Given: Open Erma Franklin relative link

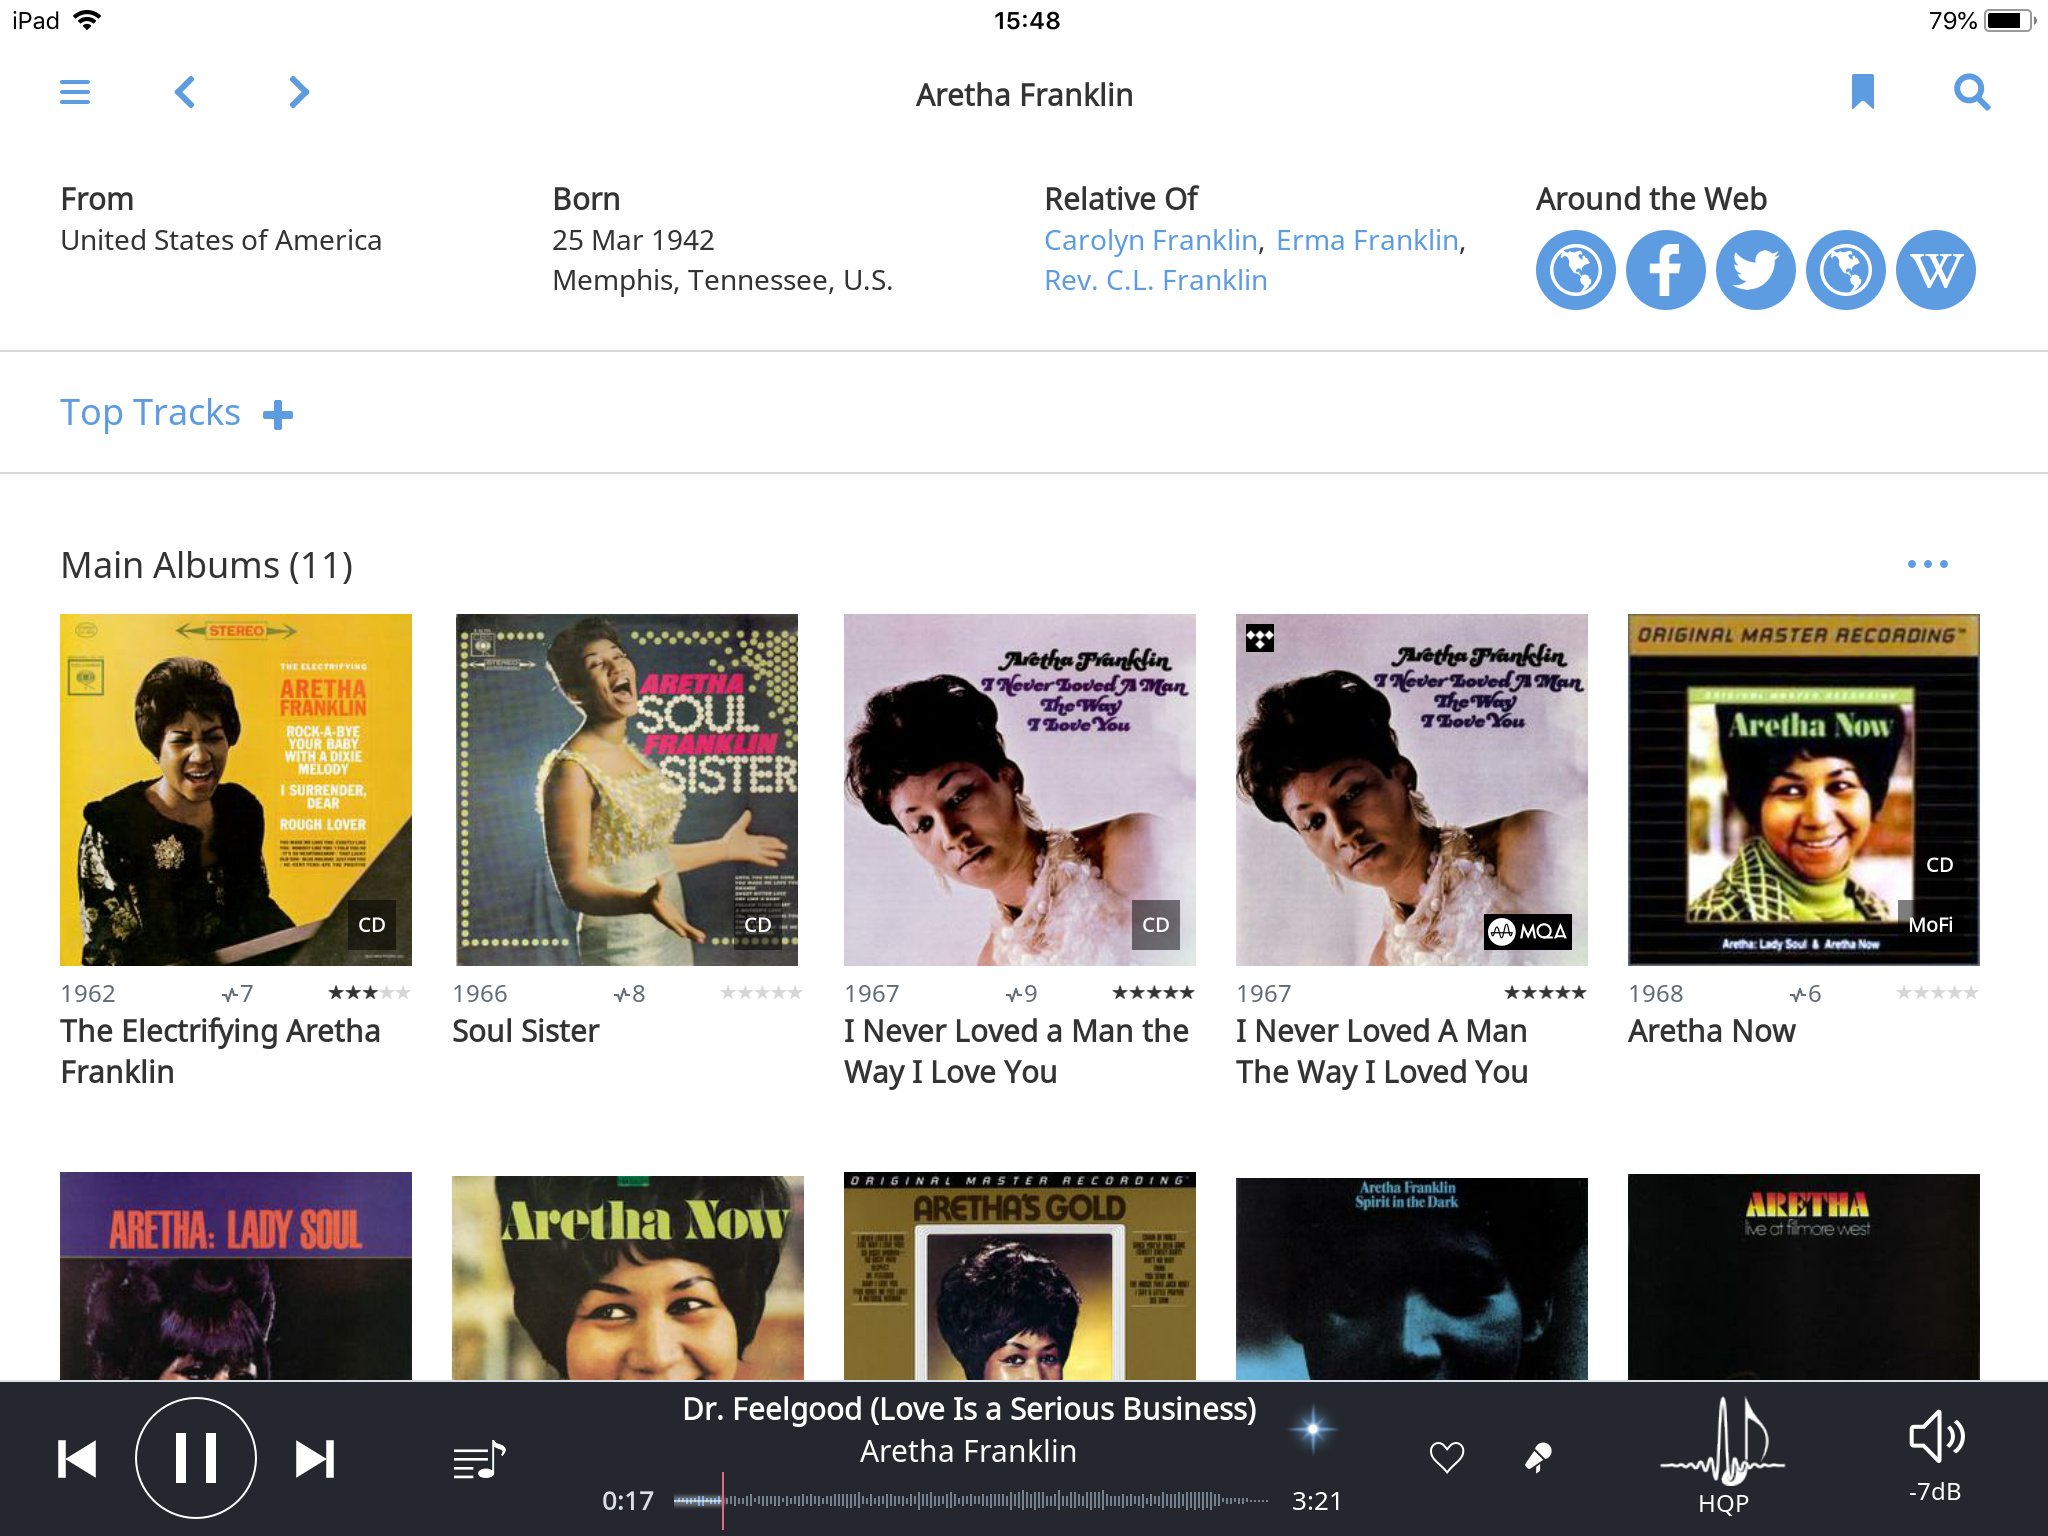Looking at the screenshot, I should [x=1367, y=240].
